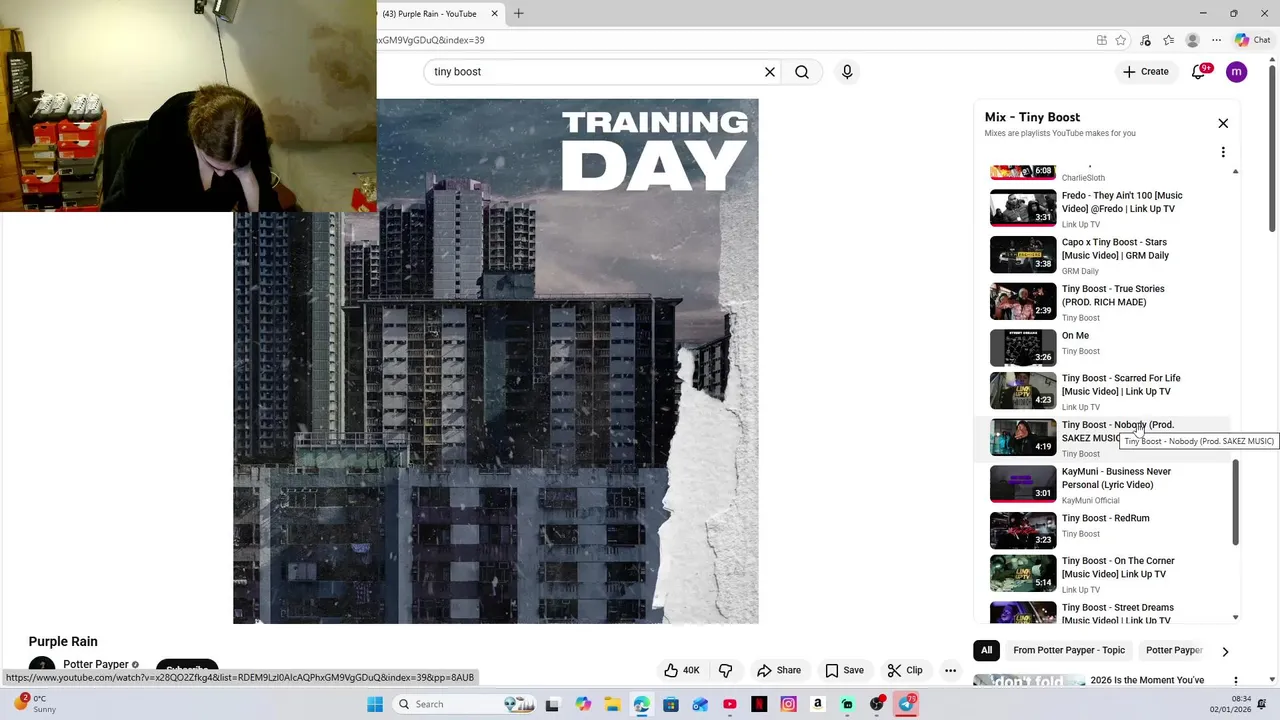Like the video with the 40K thumbs-up
The width and height of the screenshot is (1280, 720).
point(682,670)
